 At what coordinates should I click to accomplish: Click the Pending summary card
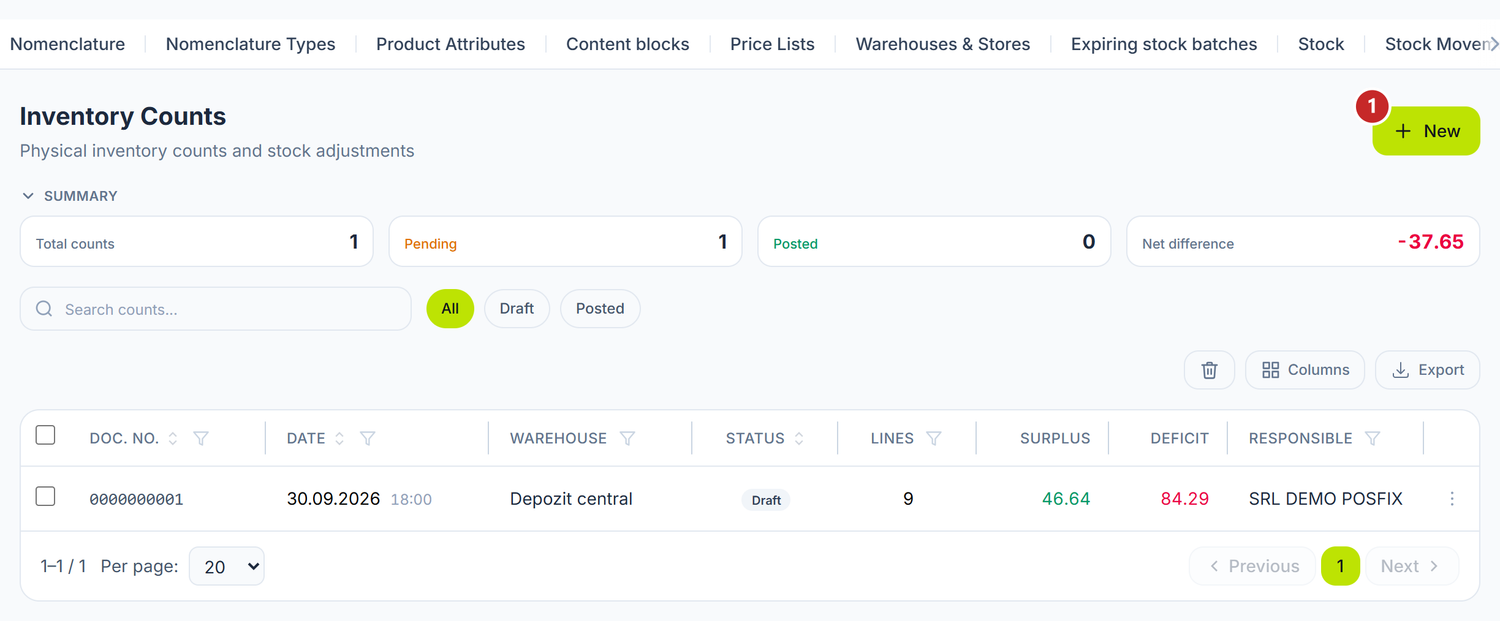coord(565,242)
